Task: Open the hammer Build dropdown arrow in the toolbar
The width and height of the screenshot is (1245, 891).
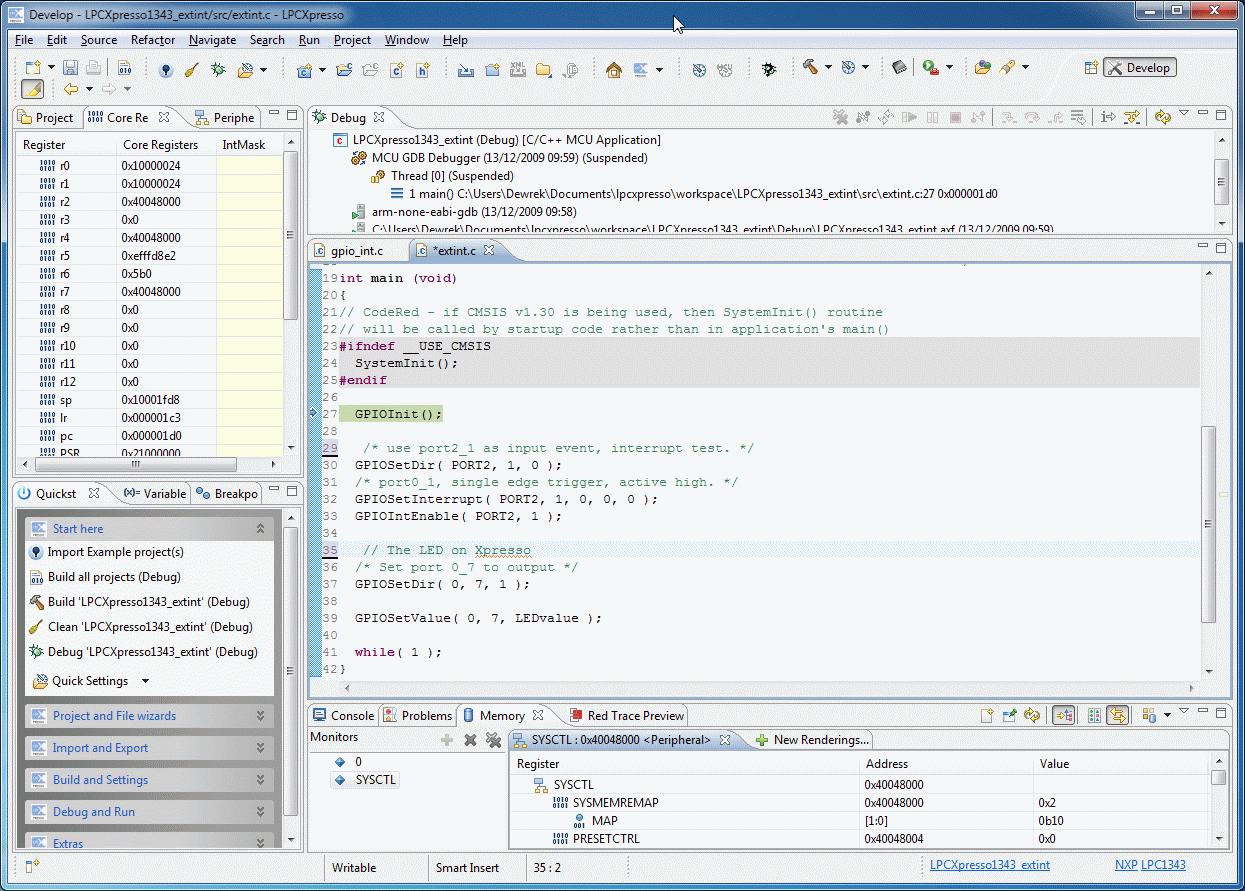Action: click(x=828, y=67)
